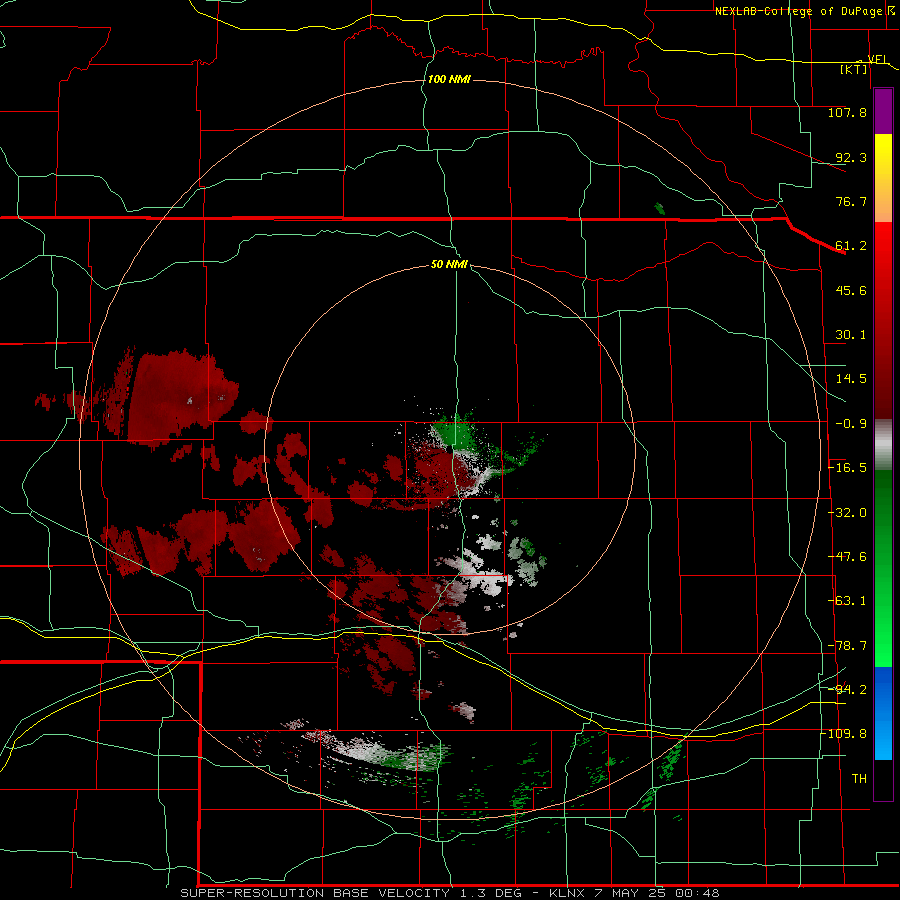Click the 107.8 scale value
This screenshot has width=900, height=900.
847,112
